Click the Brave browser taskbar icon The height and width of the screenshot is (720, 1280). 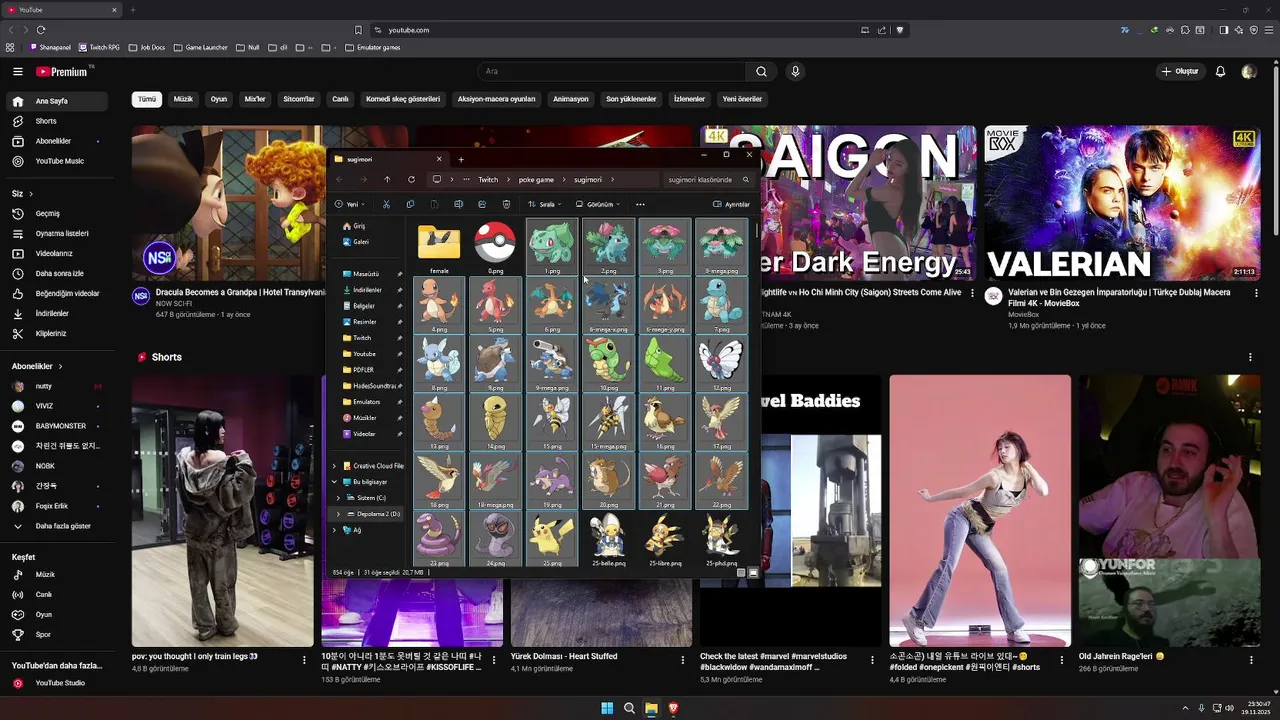(x=673, y=708)
